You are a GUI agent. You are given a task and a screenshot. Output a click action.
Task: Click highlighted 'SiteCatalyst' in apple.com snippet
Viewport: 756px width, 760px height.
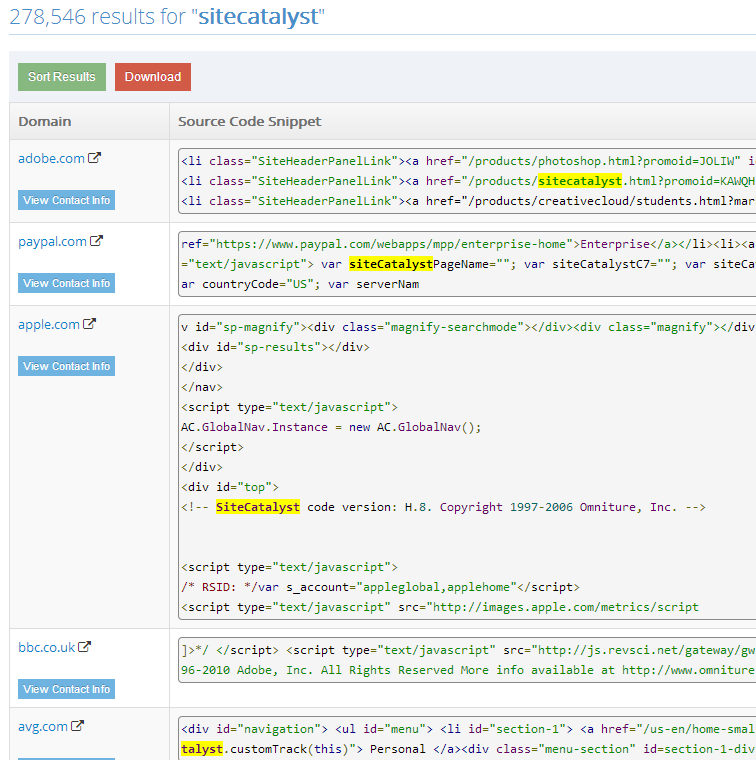point(258,507)
